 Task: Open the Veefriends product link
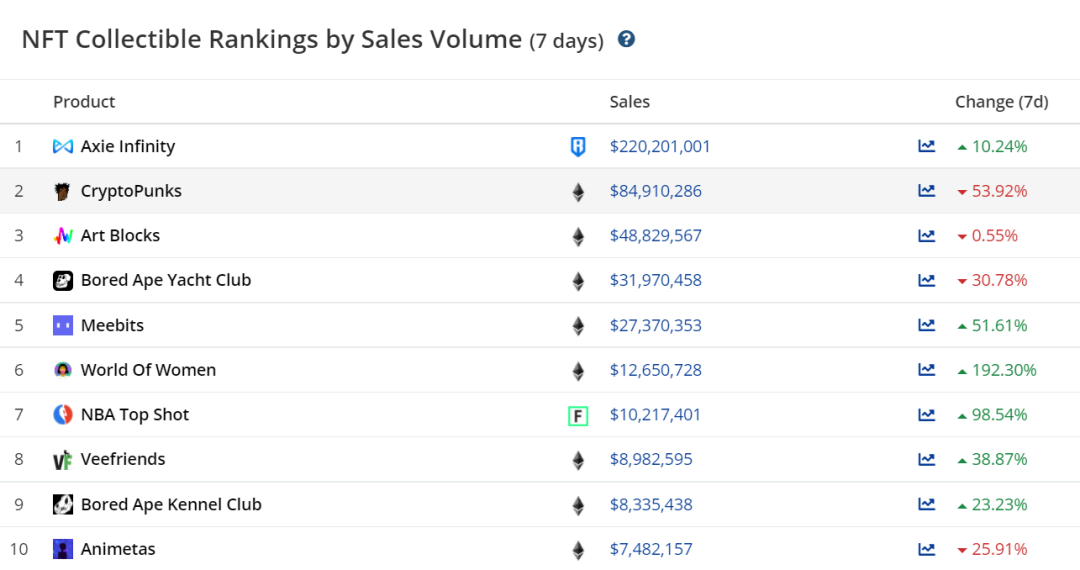[x=123, y=459]
